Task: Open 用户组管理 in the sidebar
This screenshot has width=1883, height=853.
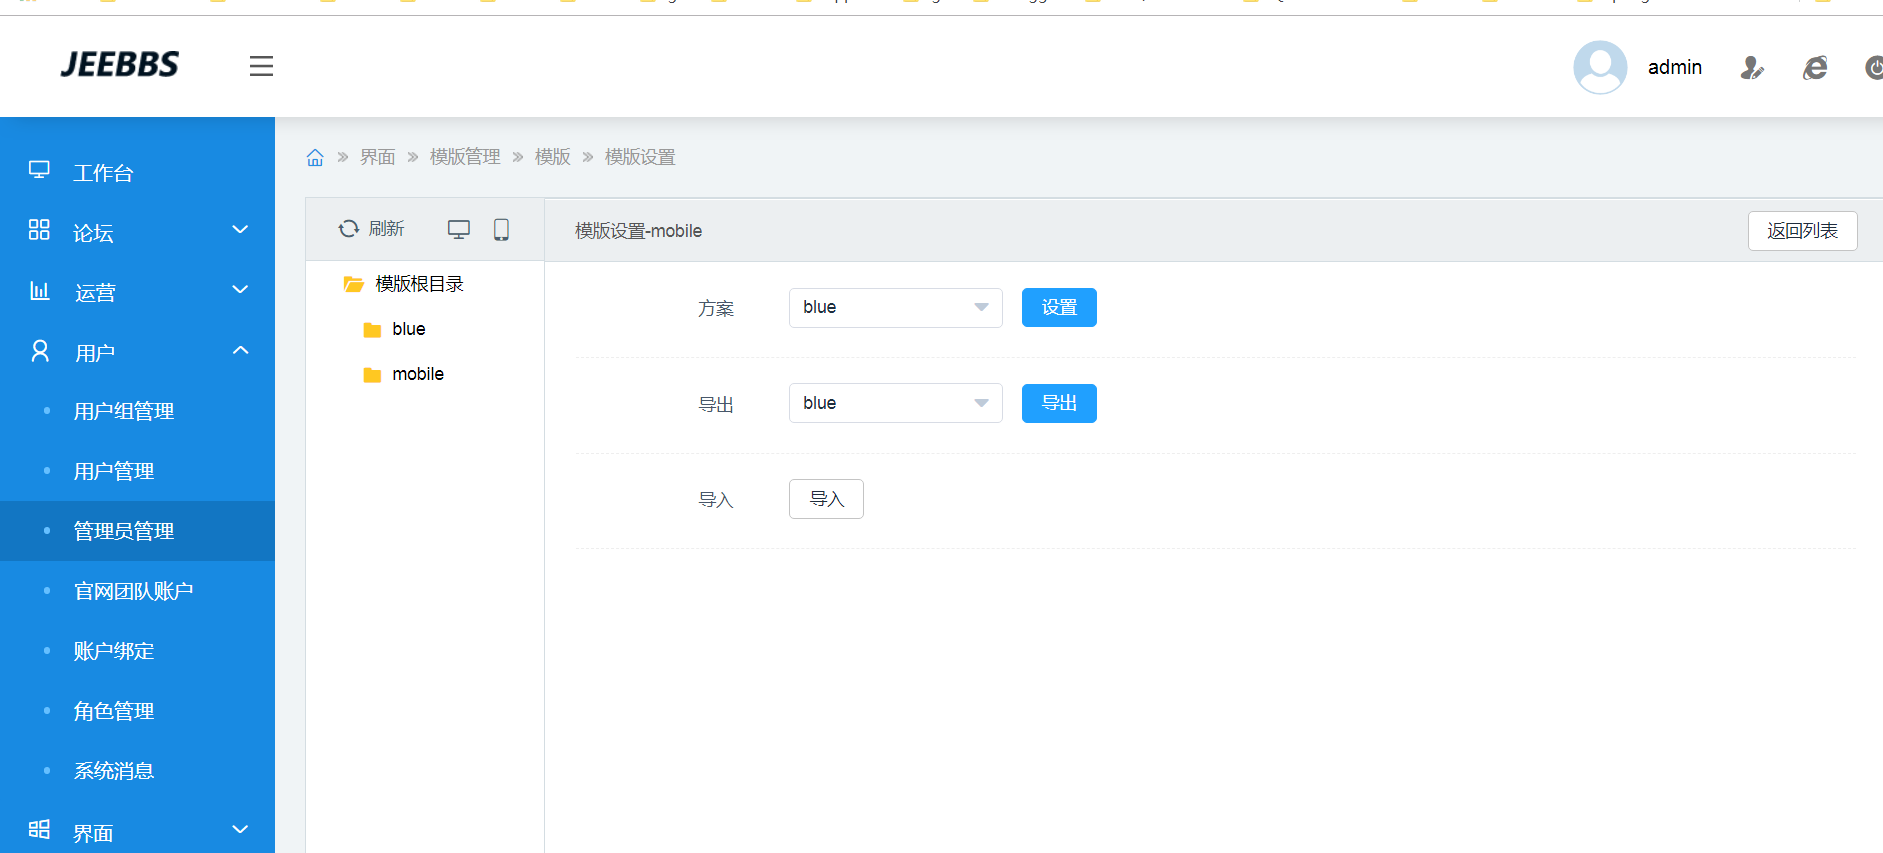Action: click(124, 411)
